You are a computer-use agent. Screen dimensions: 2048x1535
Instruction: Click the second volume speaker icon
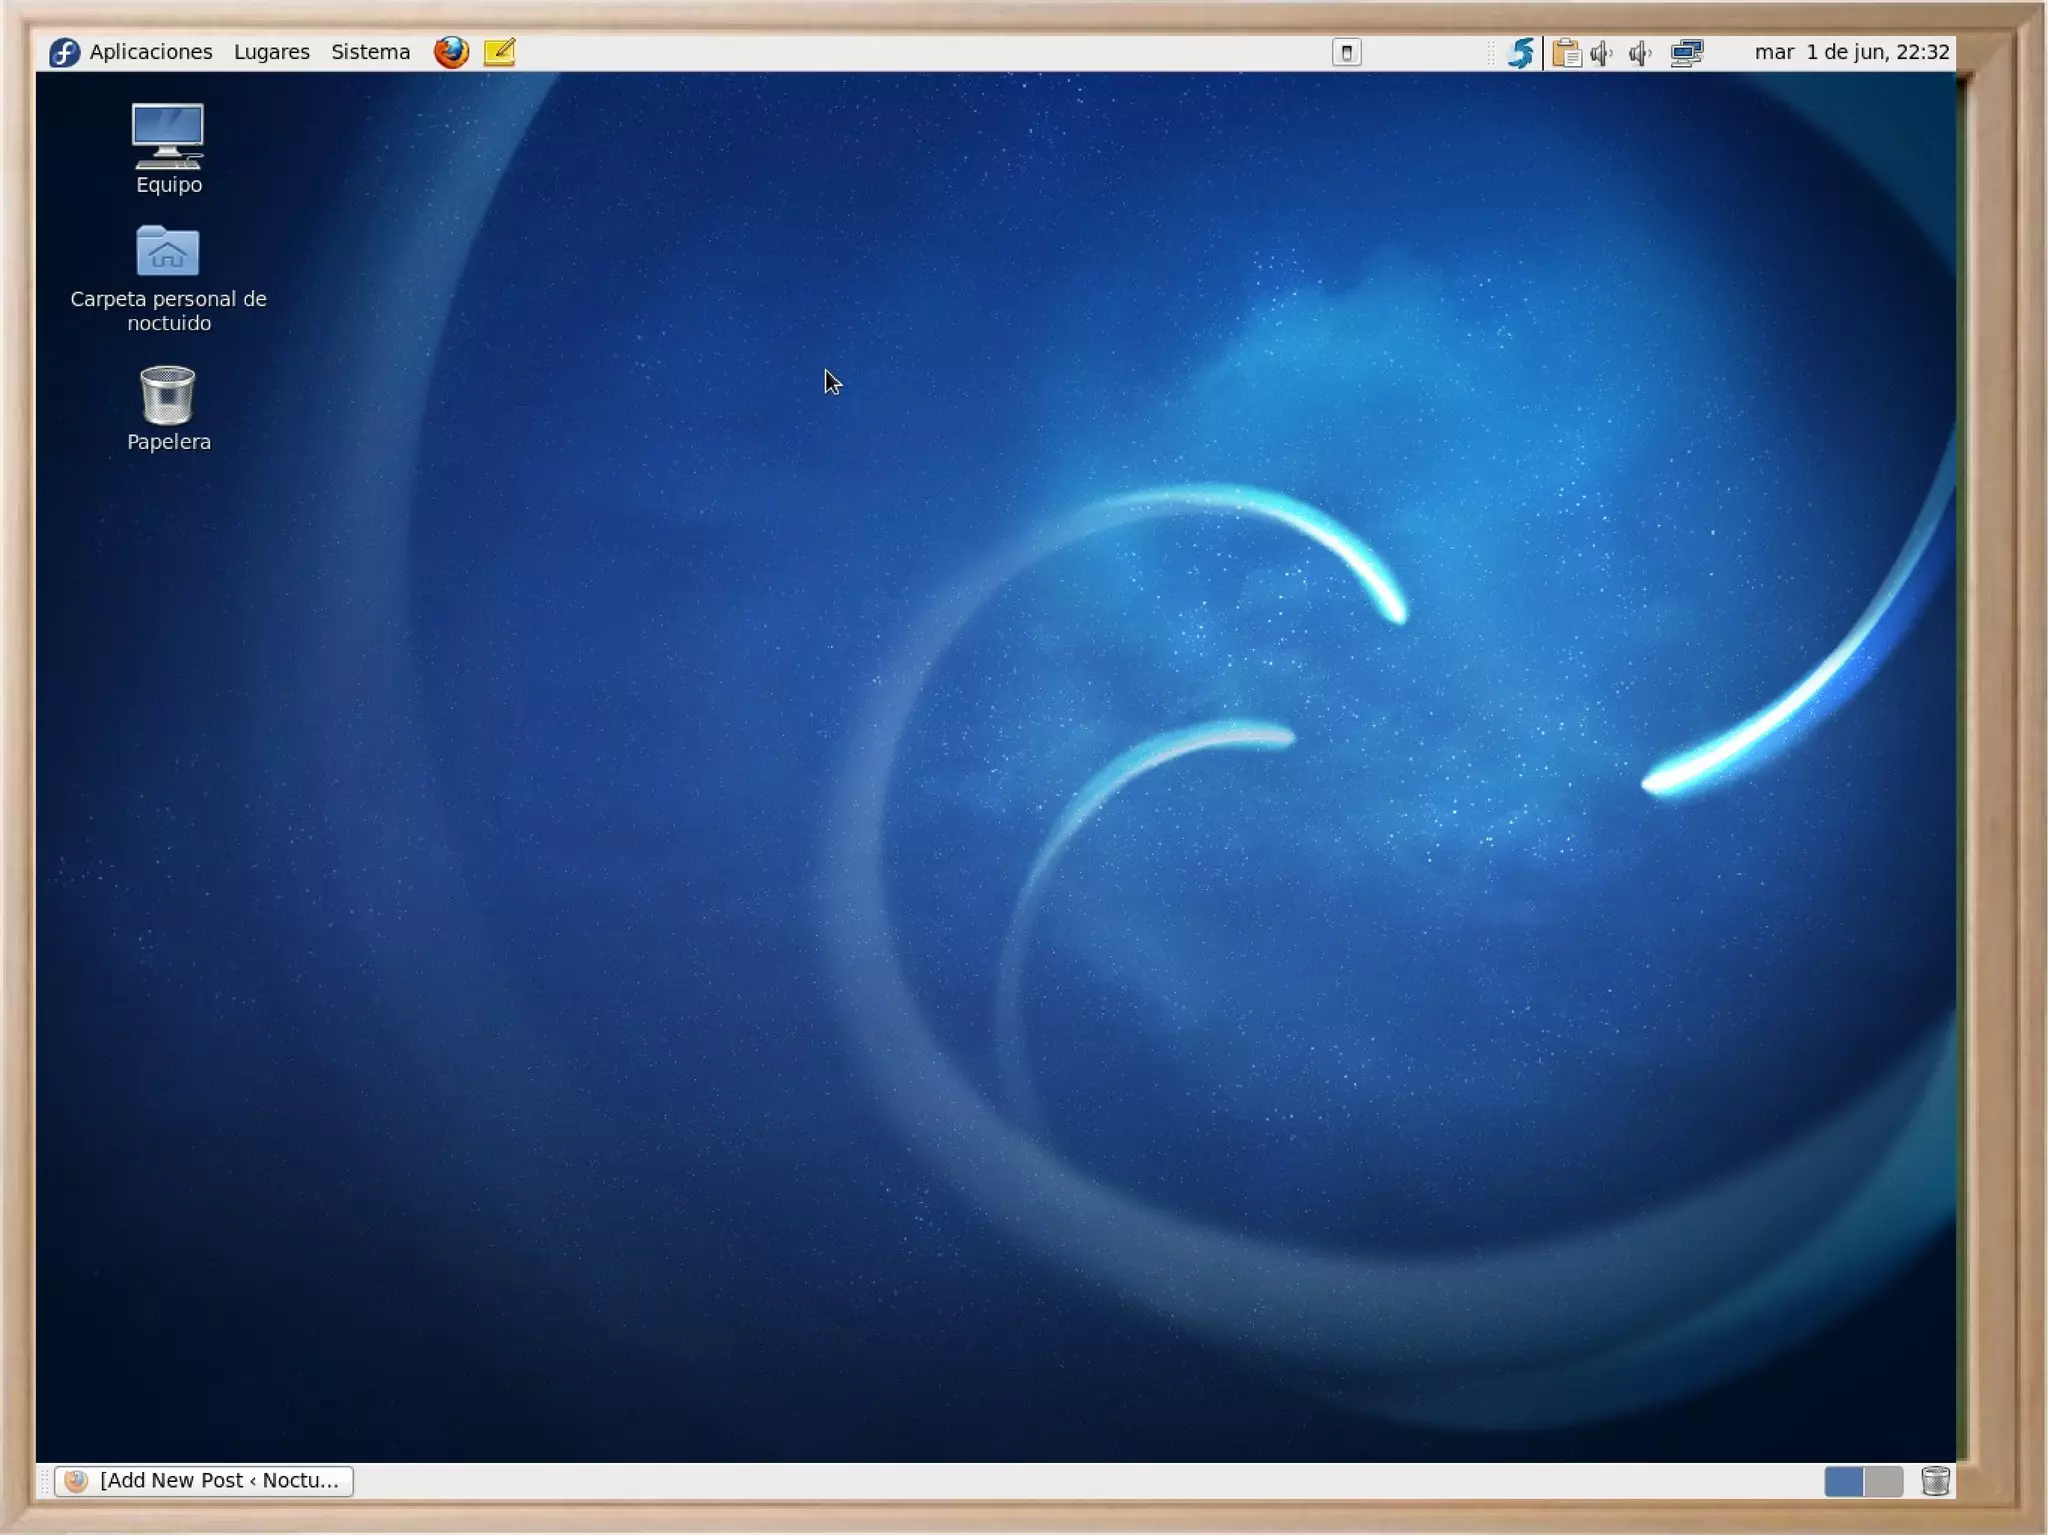[1640, 52]
